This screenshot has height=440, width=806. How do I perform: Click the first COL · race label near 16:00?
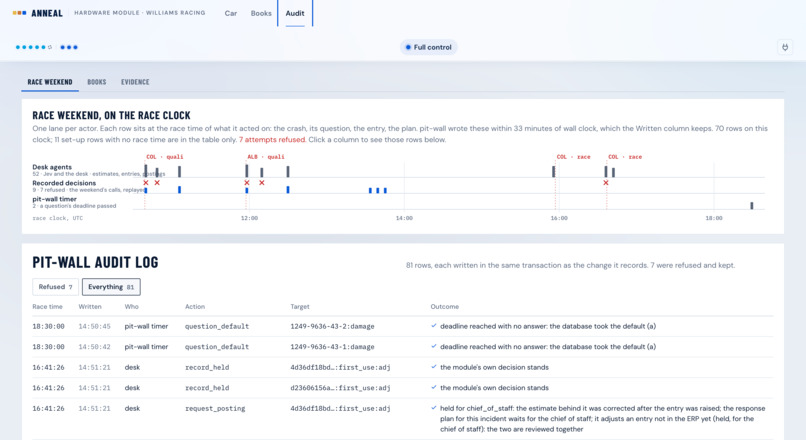[574, 157]
